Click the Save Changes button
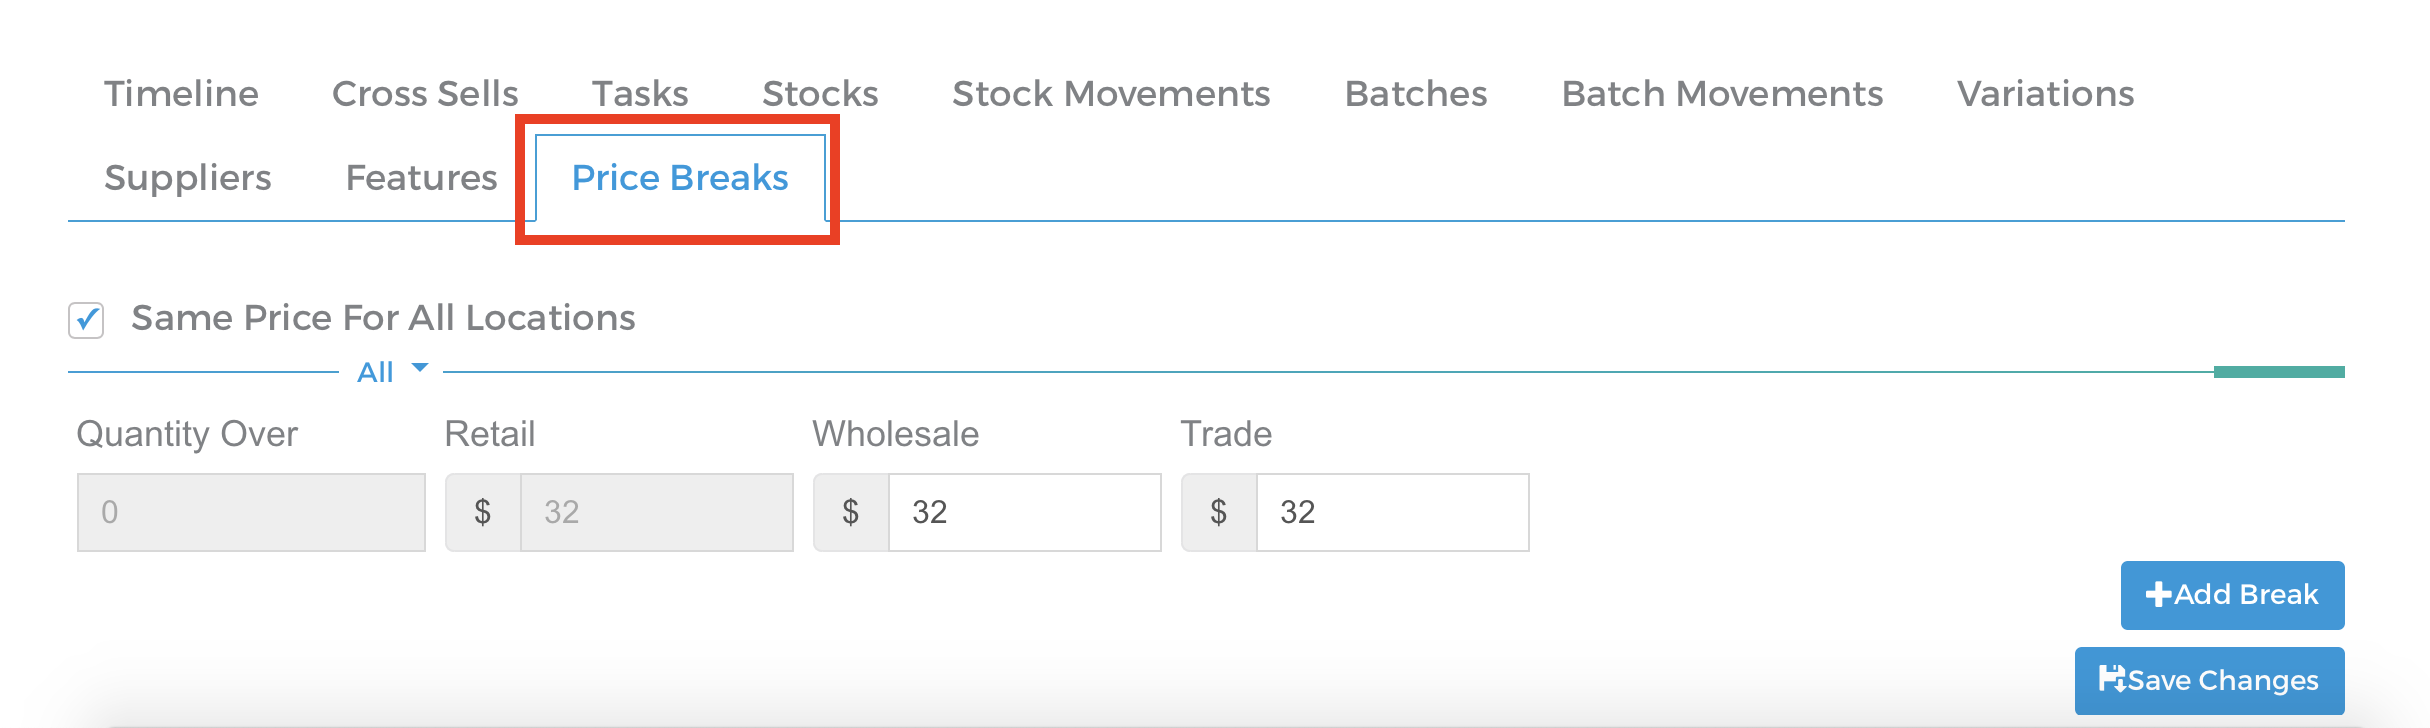 pyautogui.click(x=2209, y=681)
